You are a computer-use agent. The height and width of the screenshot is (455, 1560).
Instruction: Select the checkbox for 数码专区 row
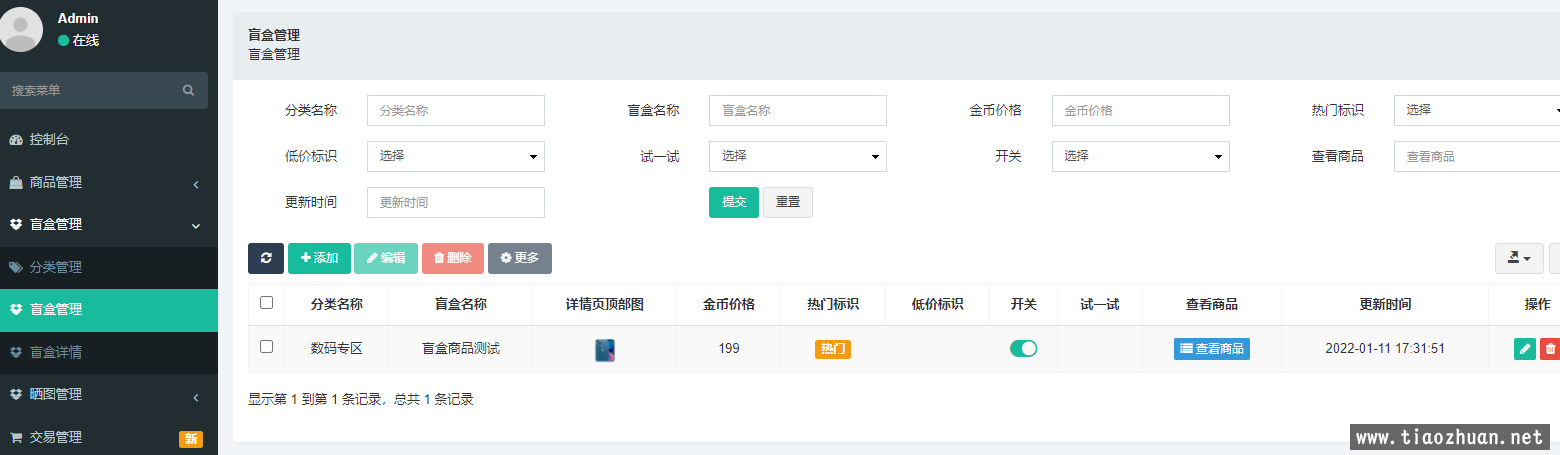[266, 347]
